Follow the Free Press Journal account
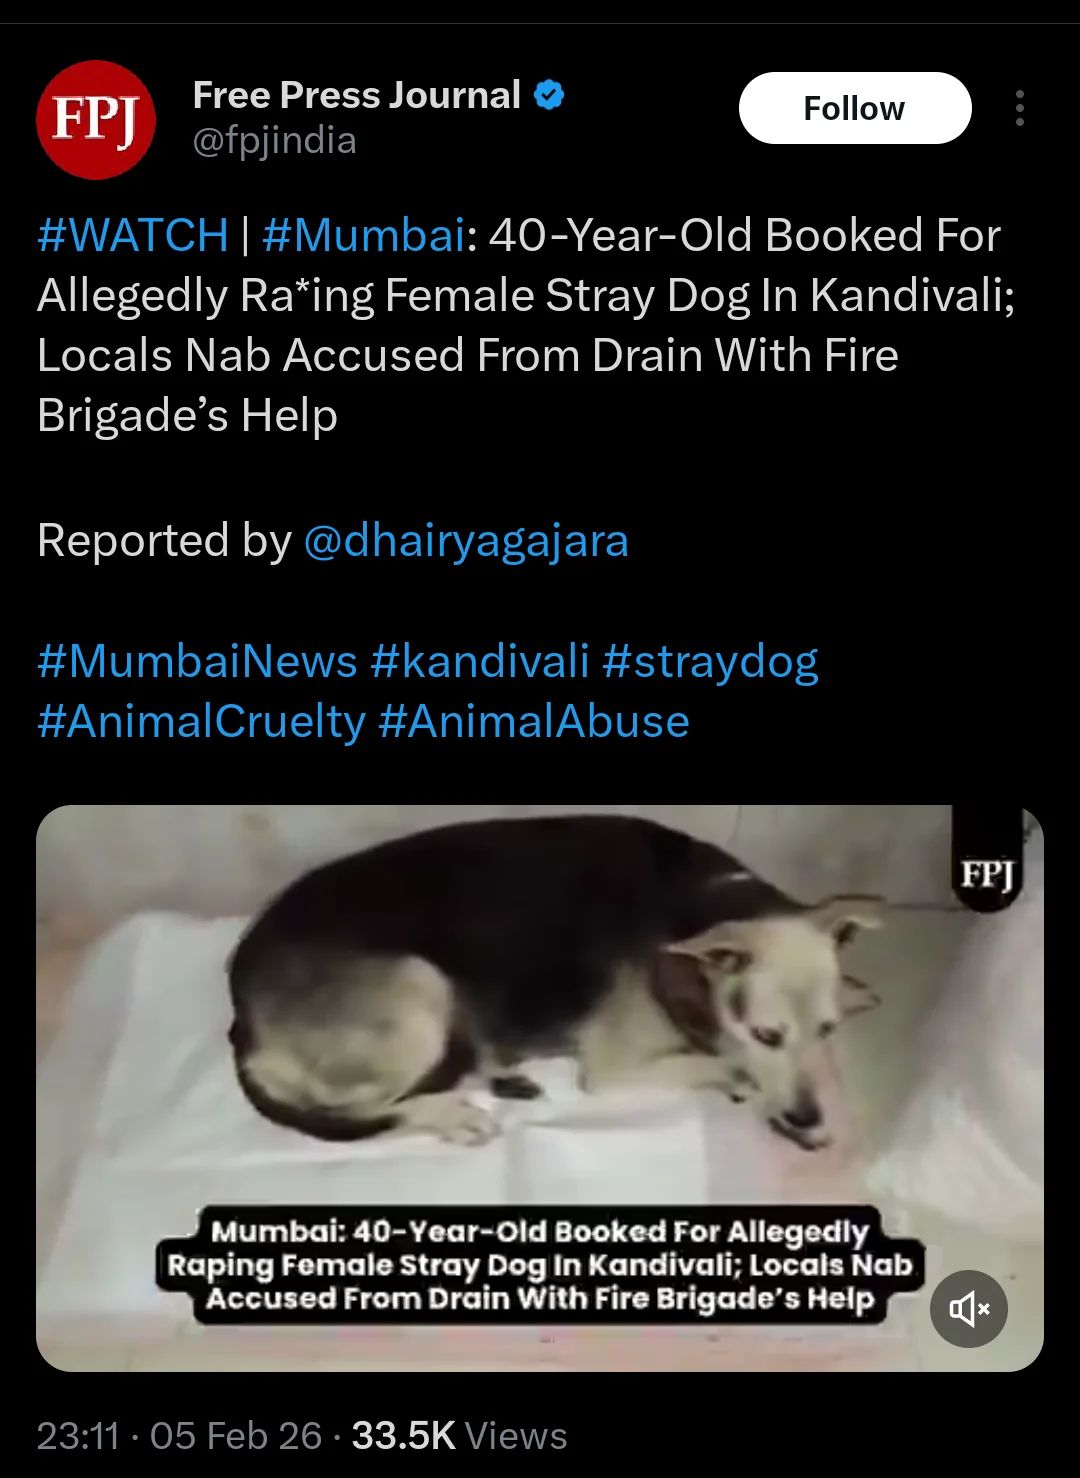1080x1478 pixels. [x=855, y=108]
